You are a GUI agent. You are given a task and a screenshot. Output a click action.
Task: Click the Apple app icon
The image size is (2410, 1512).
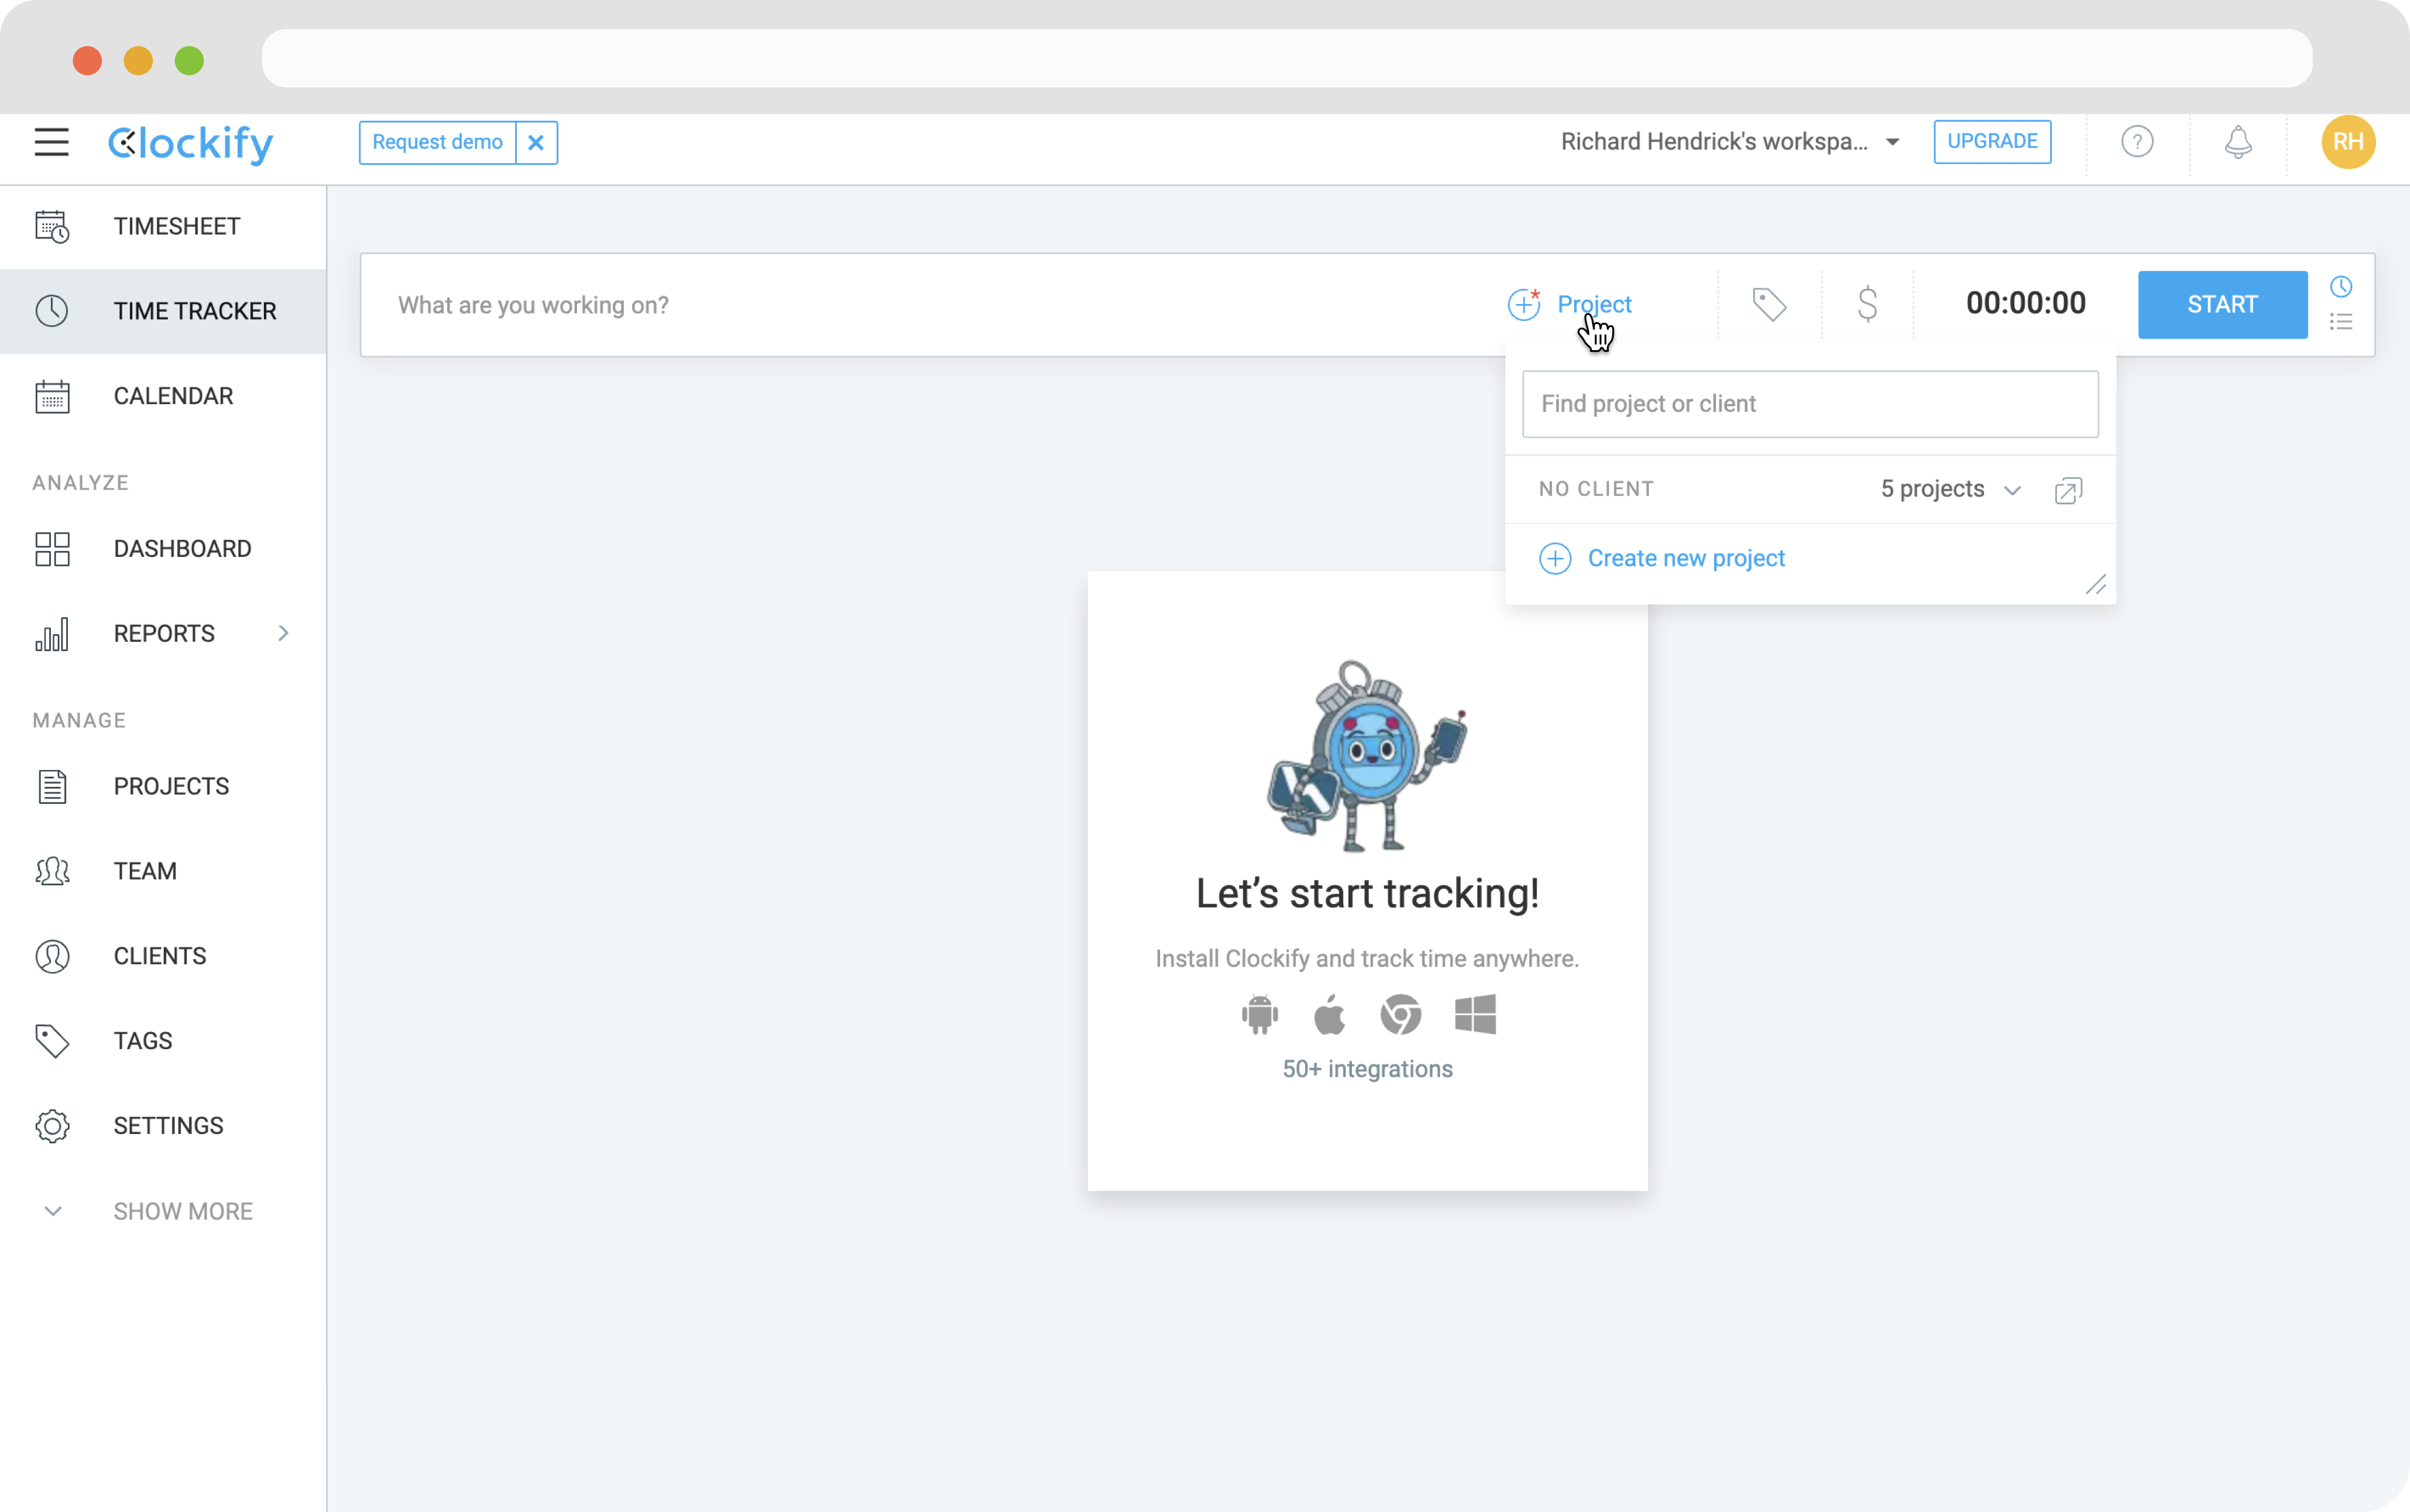pyautogui.click(x=1329, y=1015)
